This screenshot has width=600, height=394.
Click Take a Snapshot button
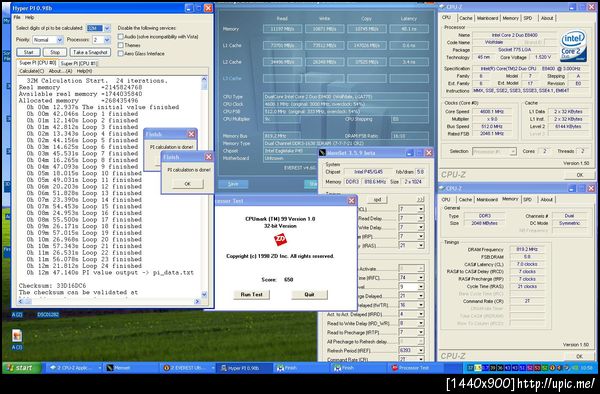pos(90,52)
